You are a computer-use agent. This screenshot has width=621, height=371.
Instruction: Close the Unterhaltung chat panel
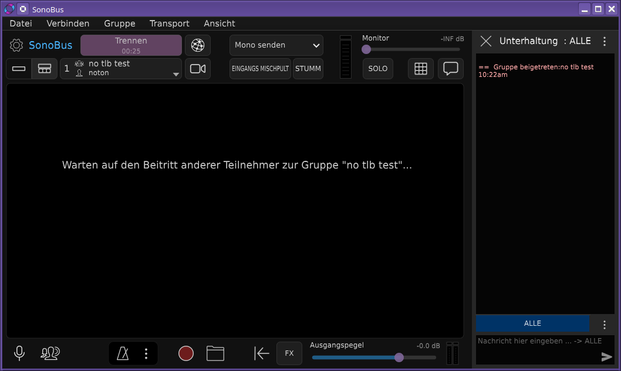point(486,41)
